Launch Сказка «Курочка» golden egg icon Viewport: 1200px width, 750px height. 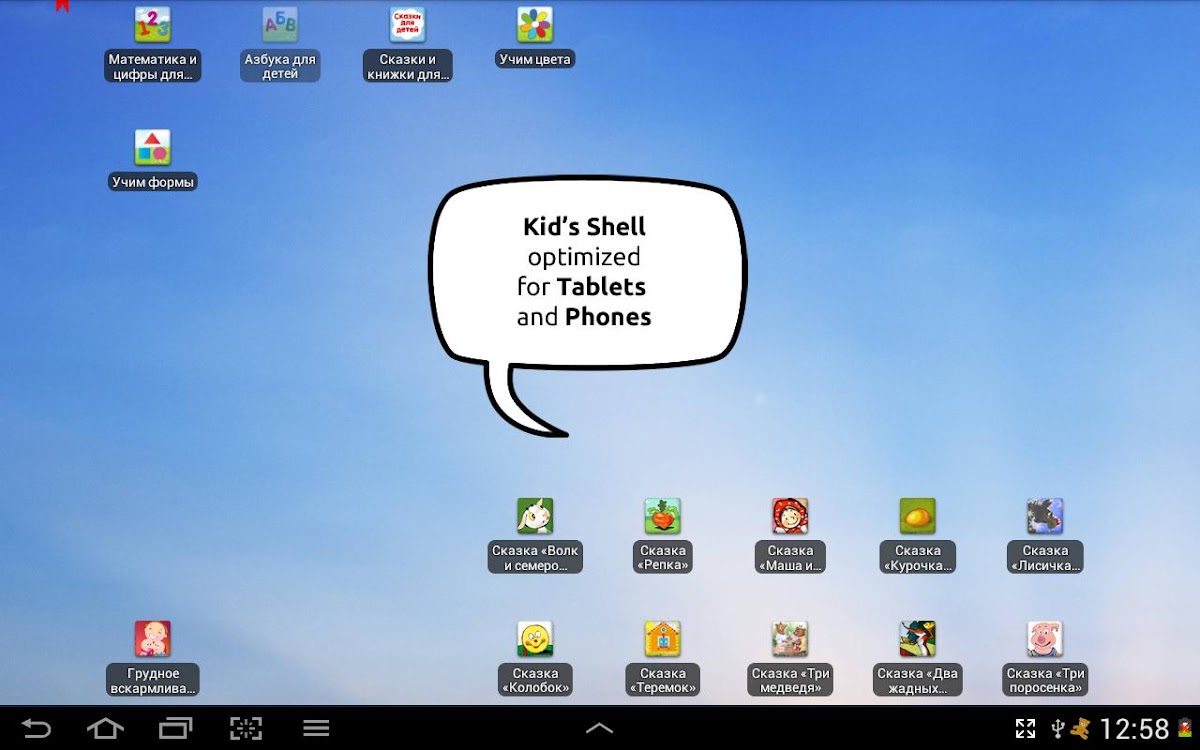coord(917,516)
